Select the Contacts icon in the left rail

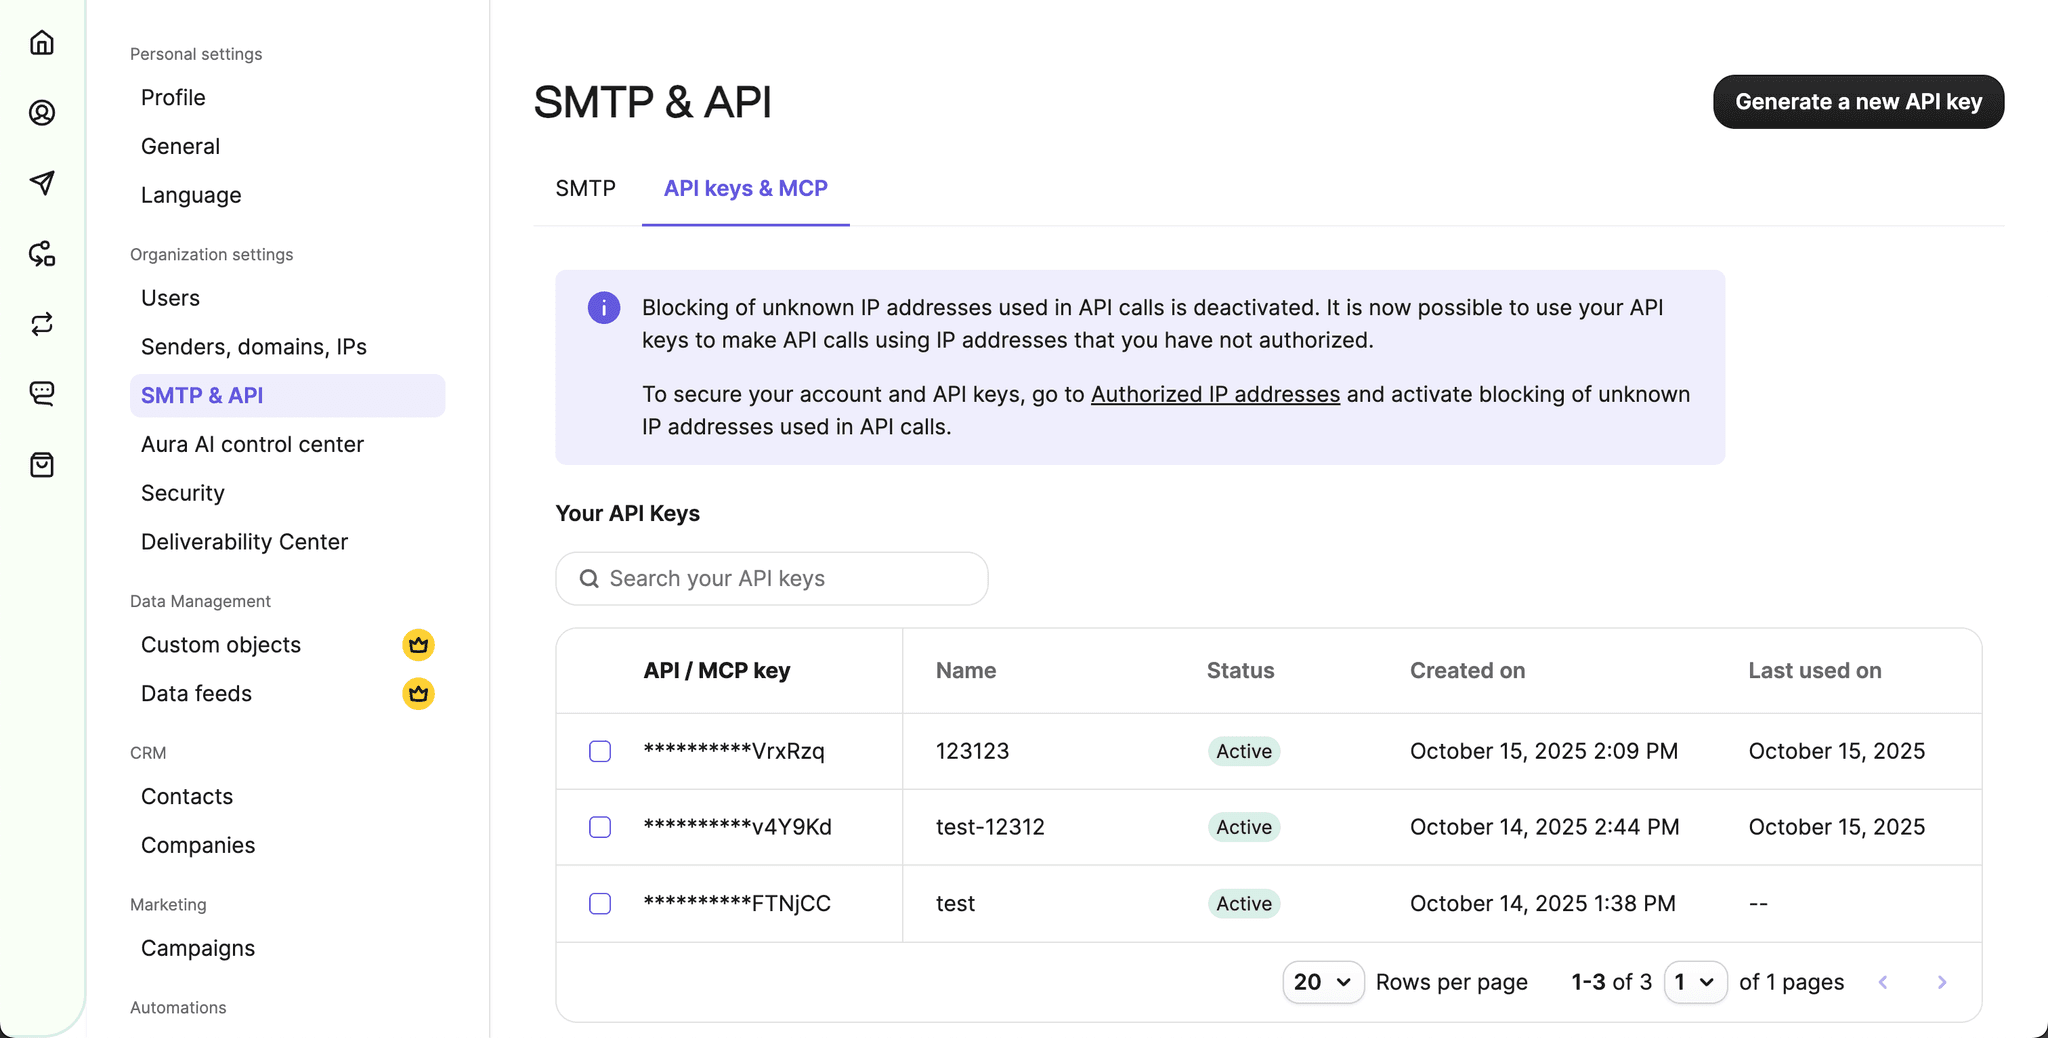[x=42, y=113]
